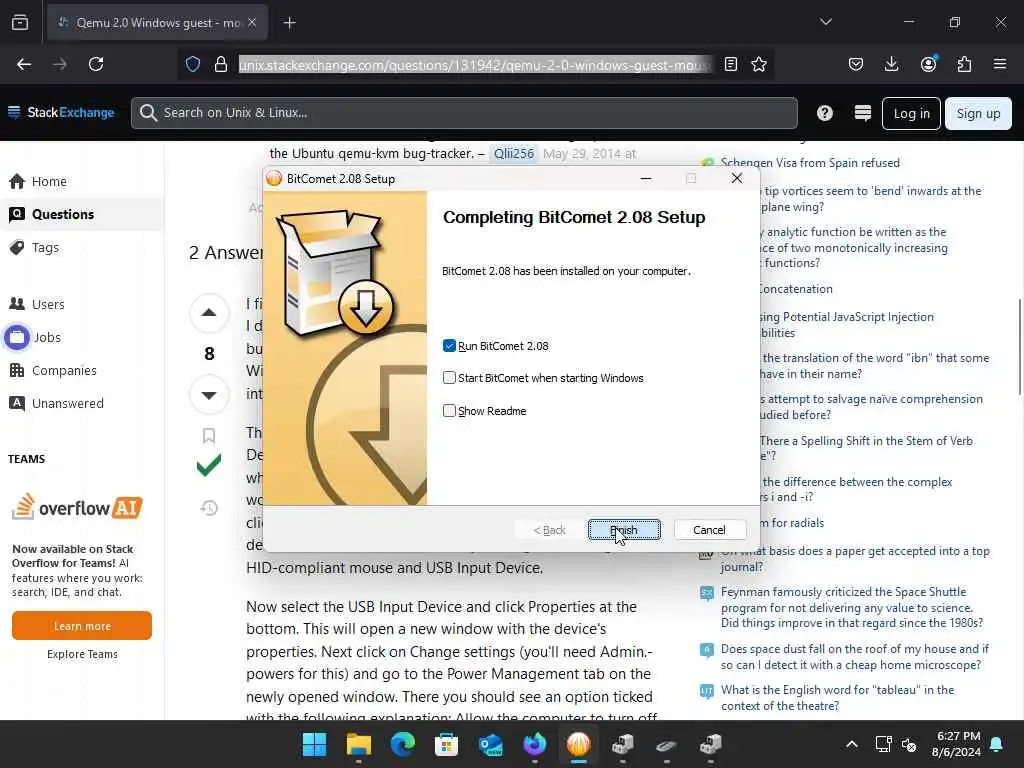Open paper accepted into top journal question

click(x=855, y=559)
